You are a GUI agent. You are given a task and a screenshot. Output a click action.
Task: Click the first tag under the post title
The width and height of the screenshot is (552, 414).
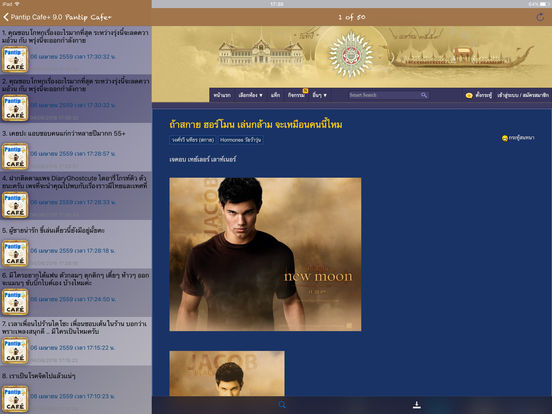(193, 140)
